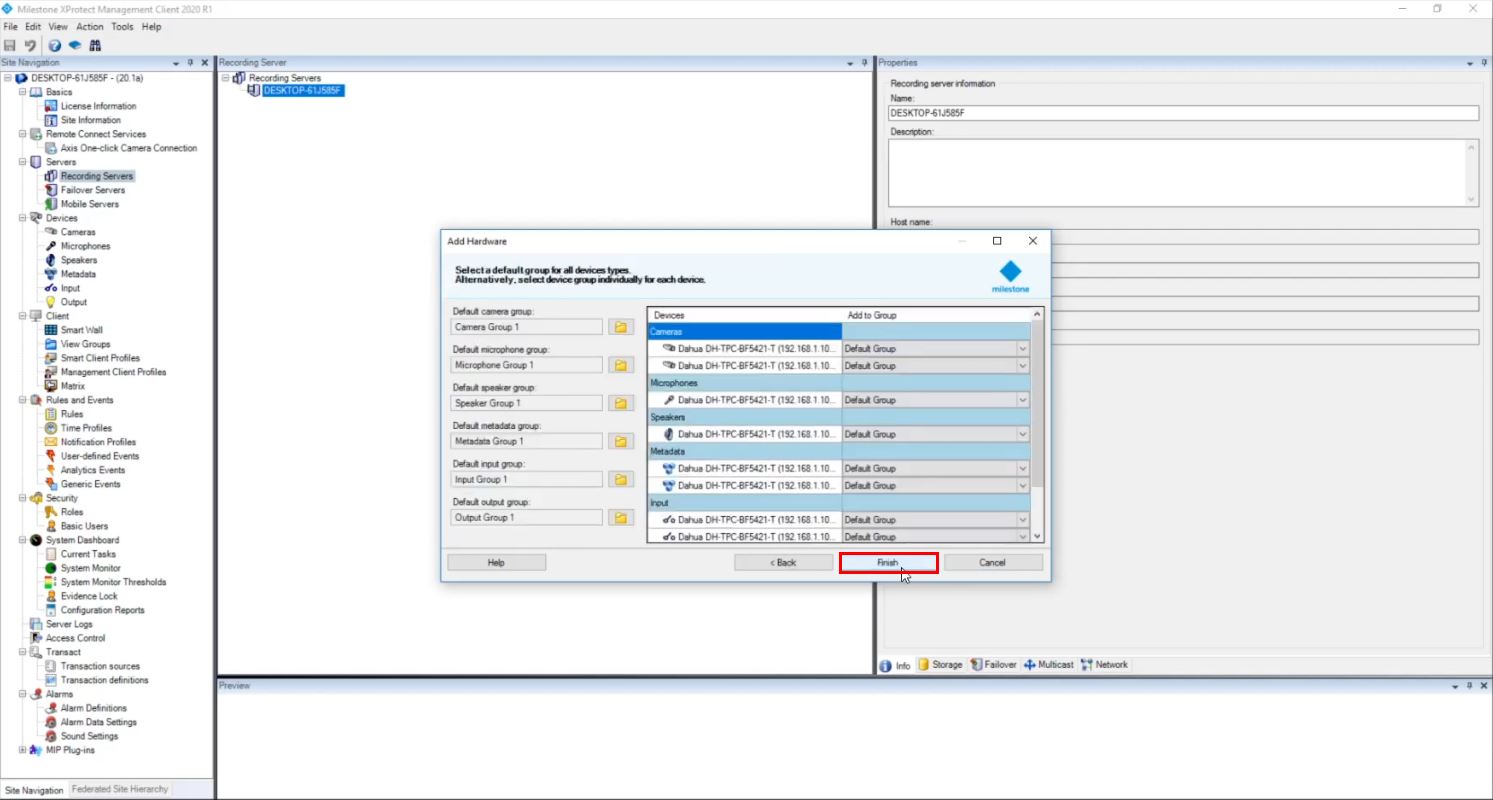The width and height of the screenshot is (1493, 800).
Task: Open the Default Group dropdown for first camera
Action: [x=1022, y=348]
